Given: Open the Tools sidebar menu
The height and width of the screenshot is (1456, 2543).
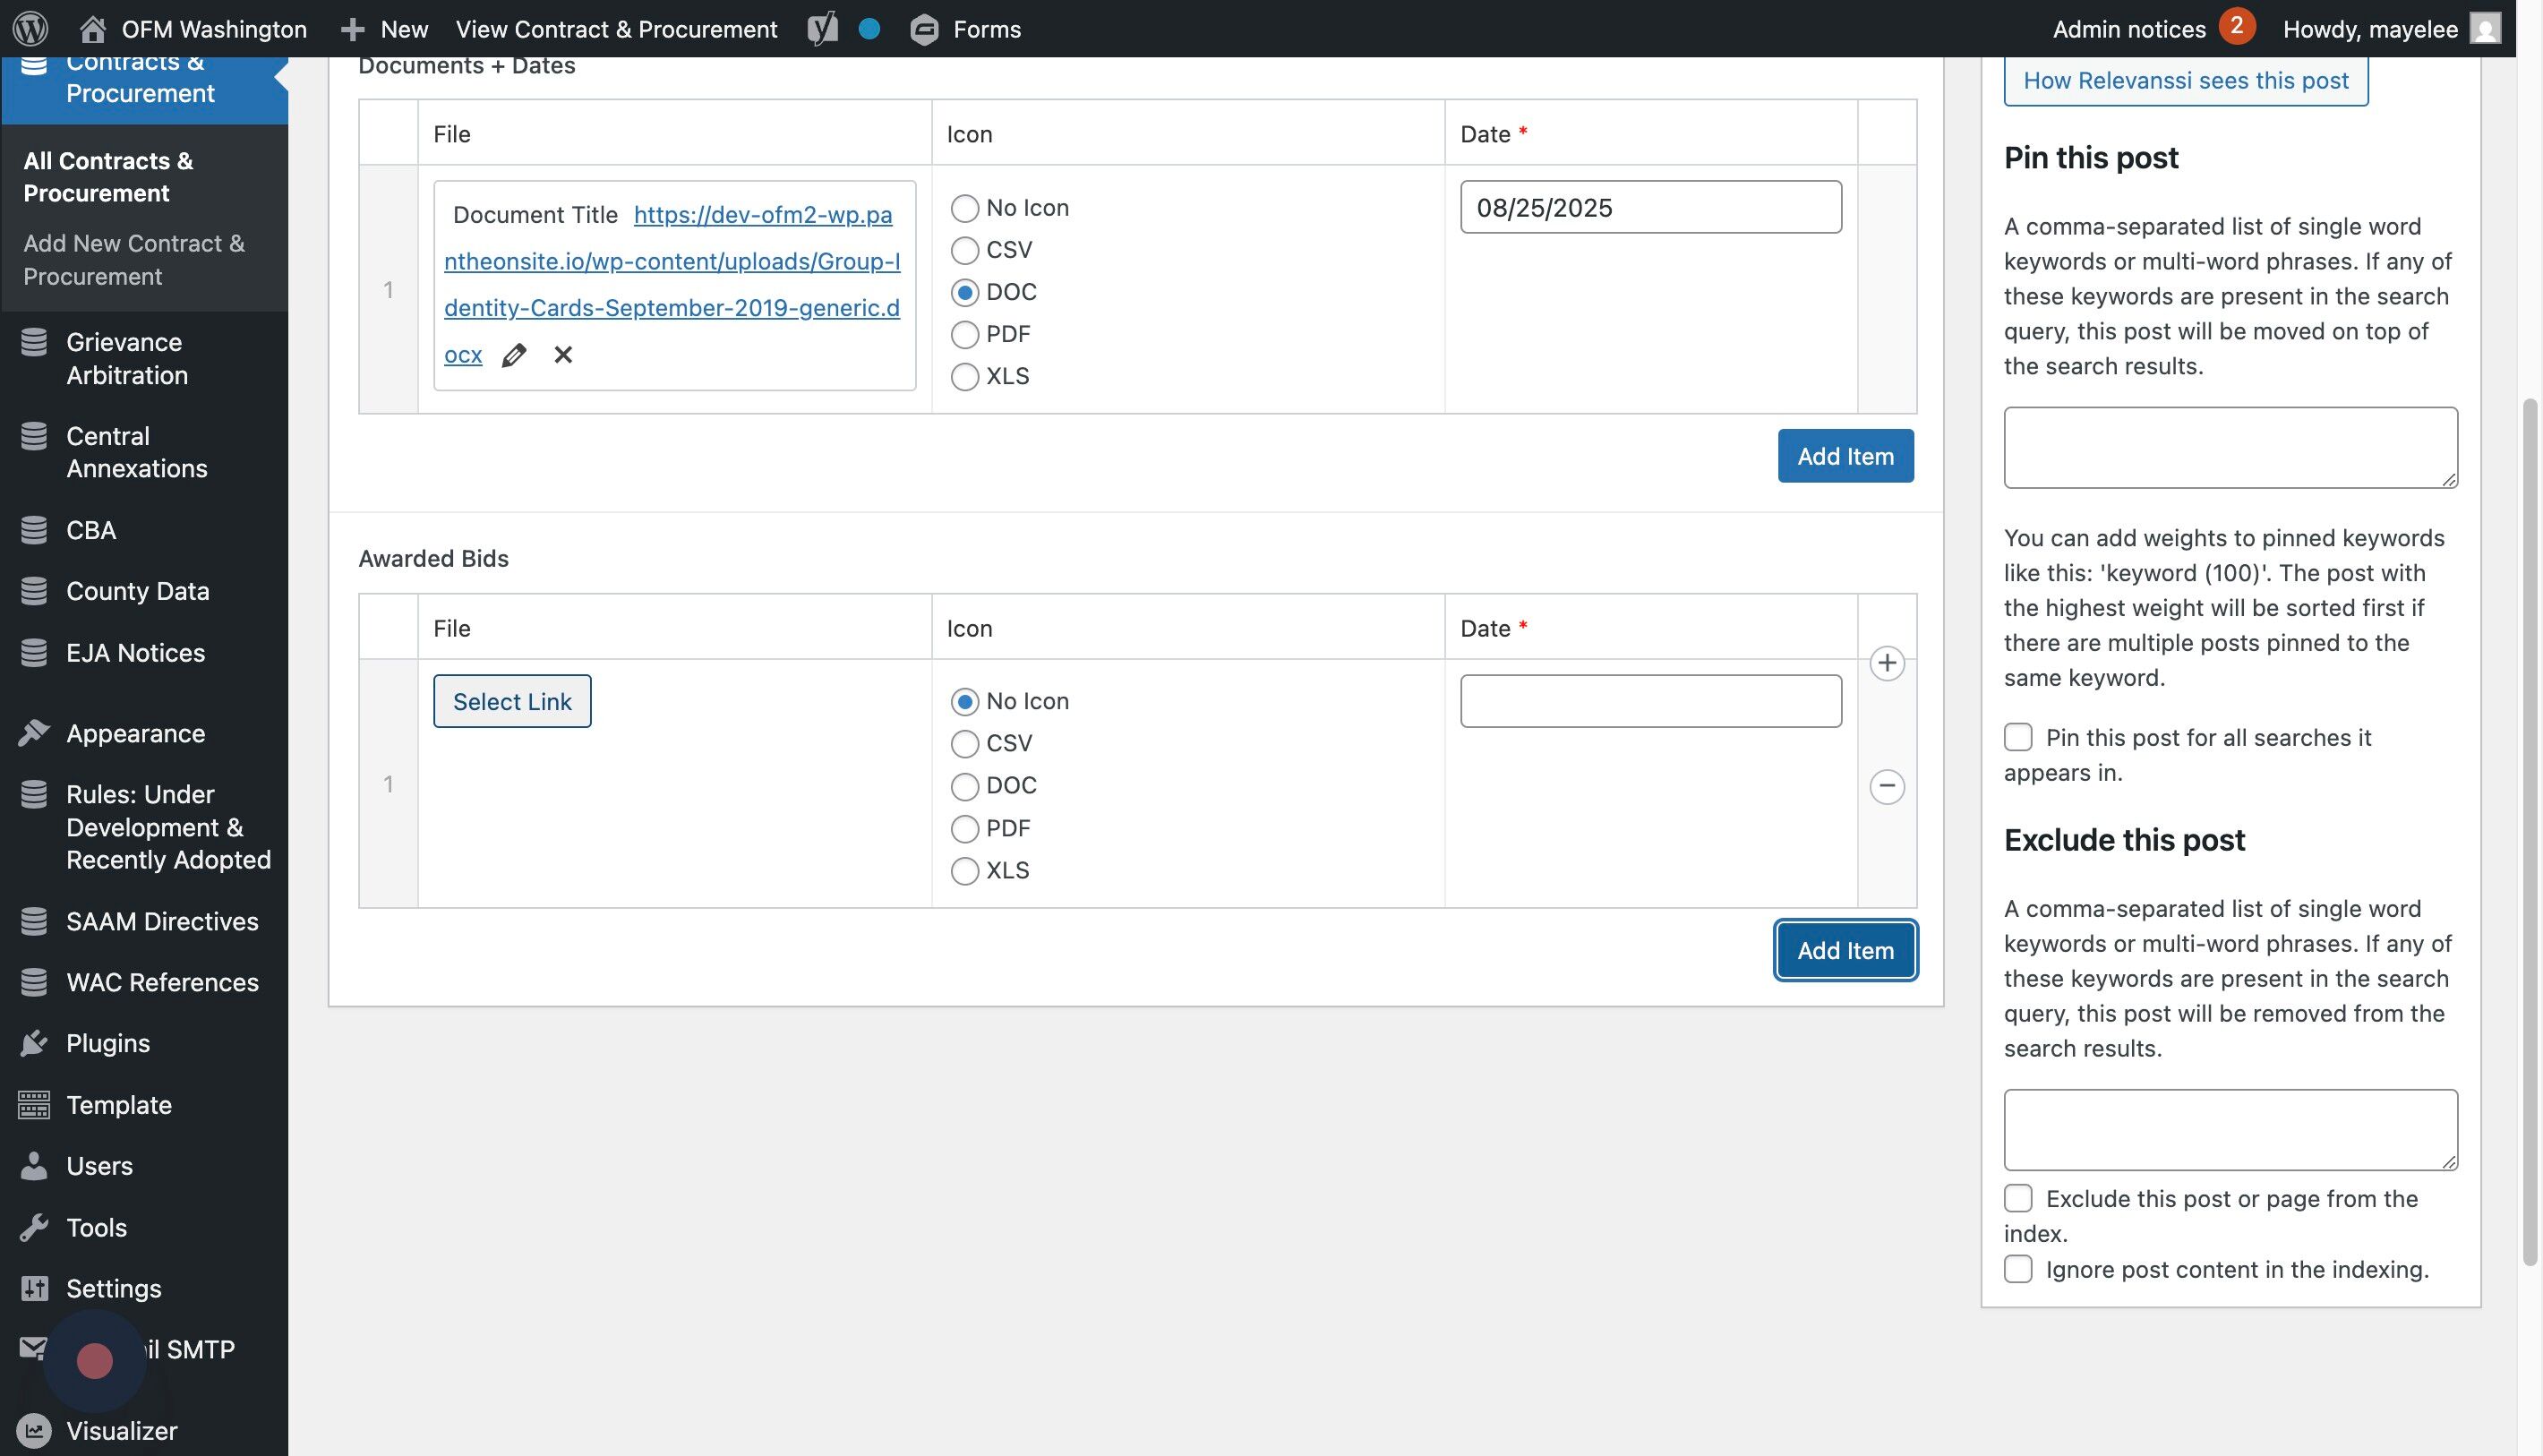Looking at the screenshot, I should click(x=96, y=1227).
